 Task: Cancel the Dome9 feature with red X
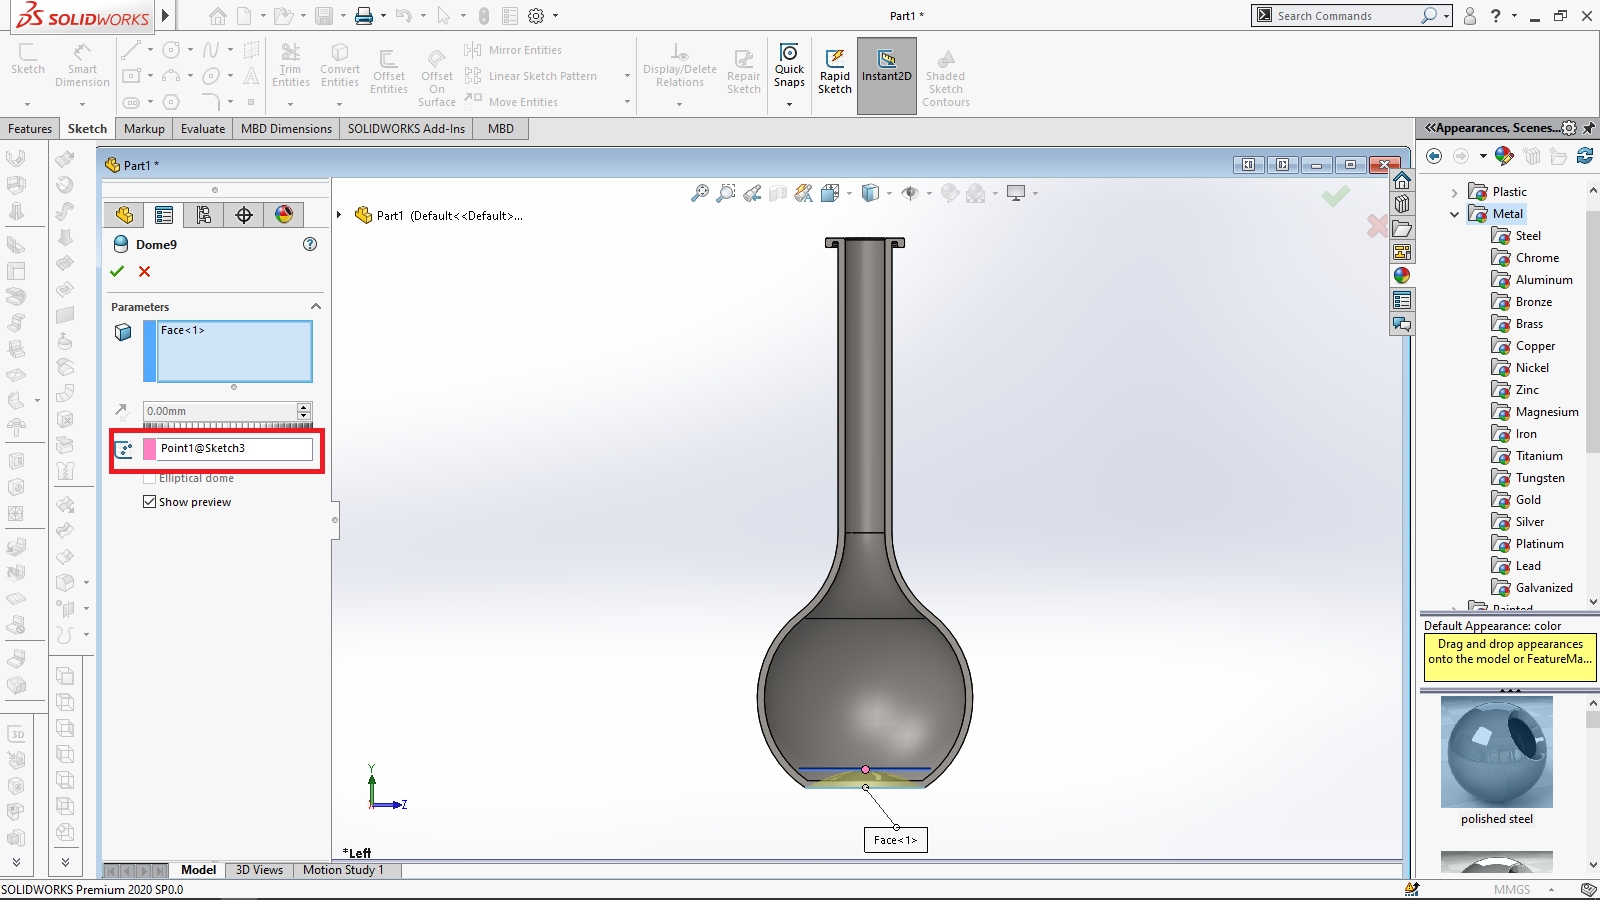point(145,271)
